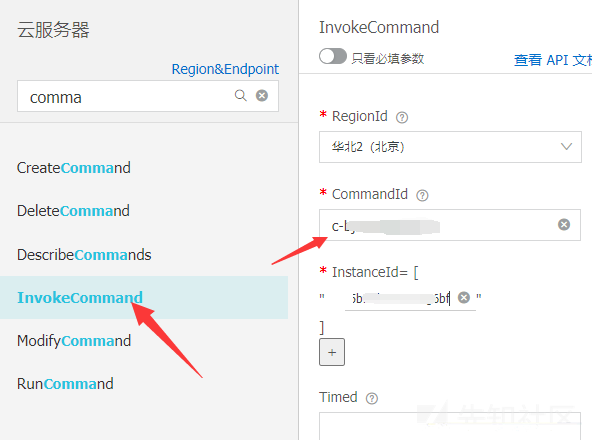This screenshot has width=592, height=440.
Task: Focus the Timed input field
Action: click(x=450, y=426)
